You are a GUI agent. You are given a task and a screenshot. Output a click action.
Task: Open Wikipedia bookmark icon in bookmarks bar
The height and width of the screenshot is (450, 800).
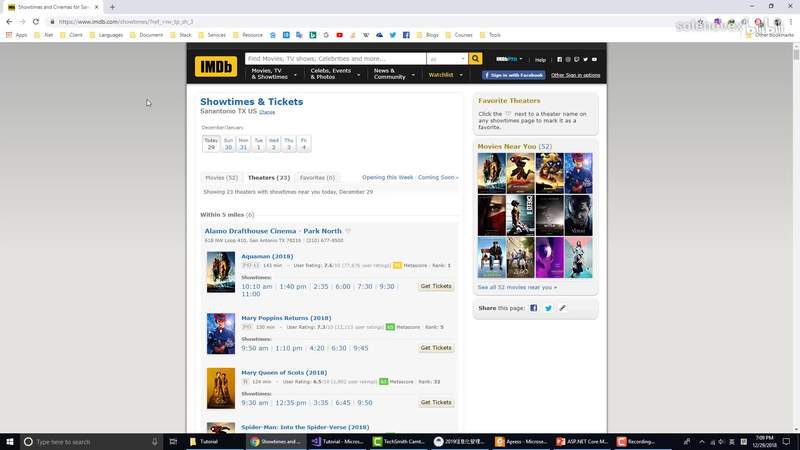pyautogui.click(x=366, y=35)
